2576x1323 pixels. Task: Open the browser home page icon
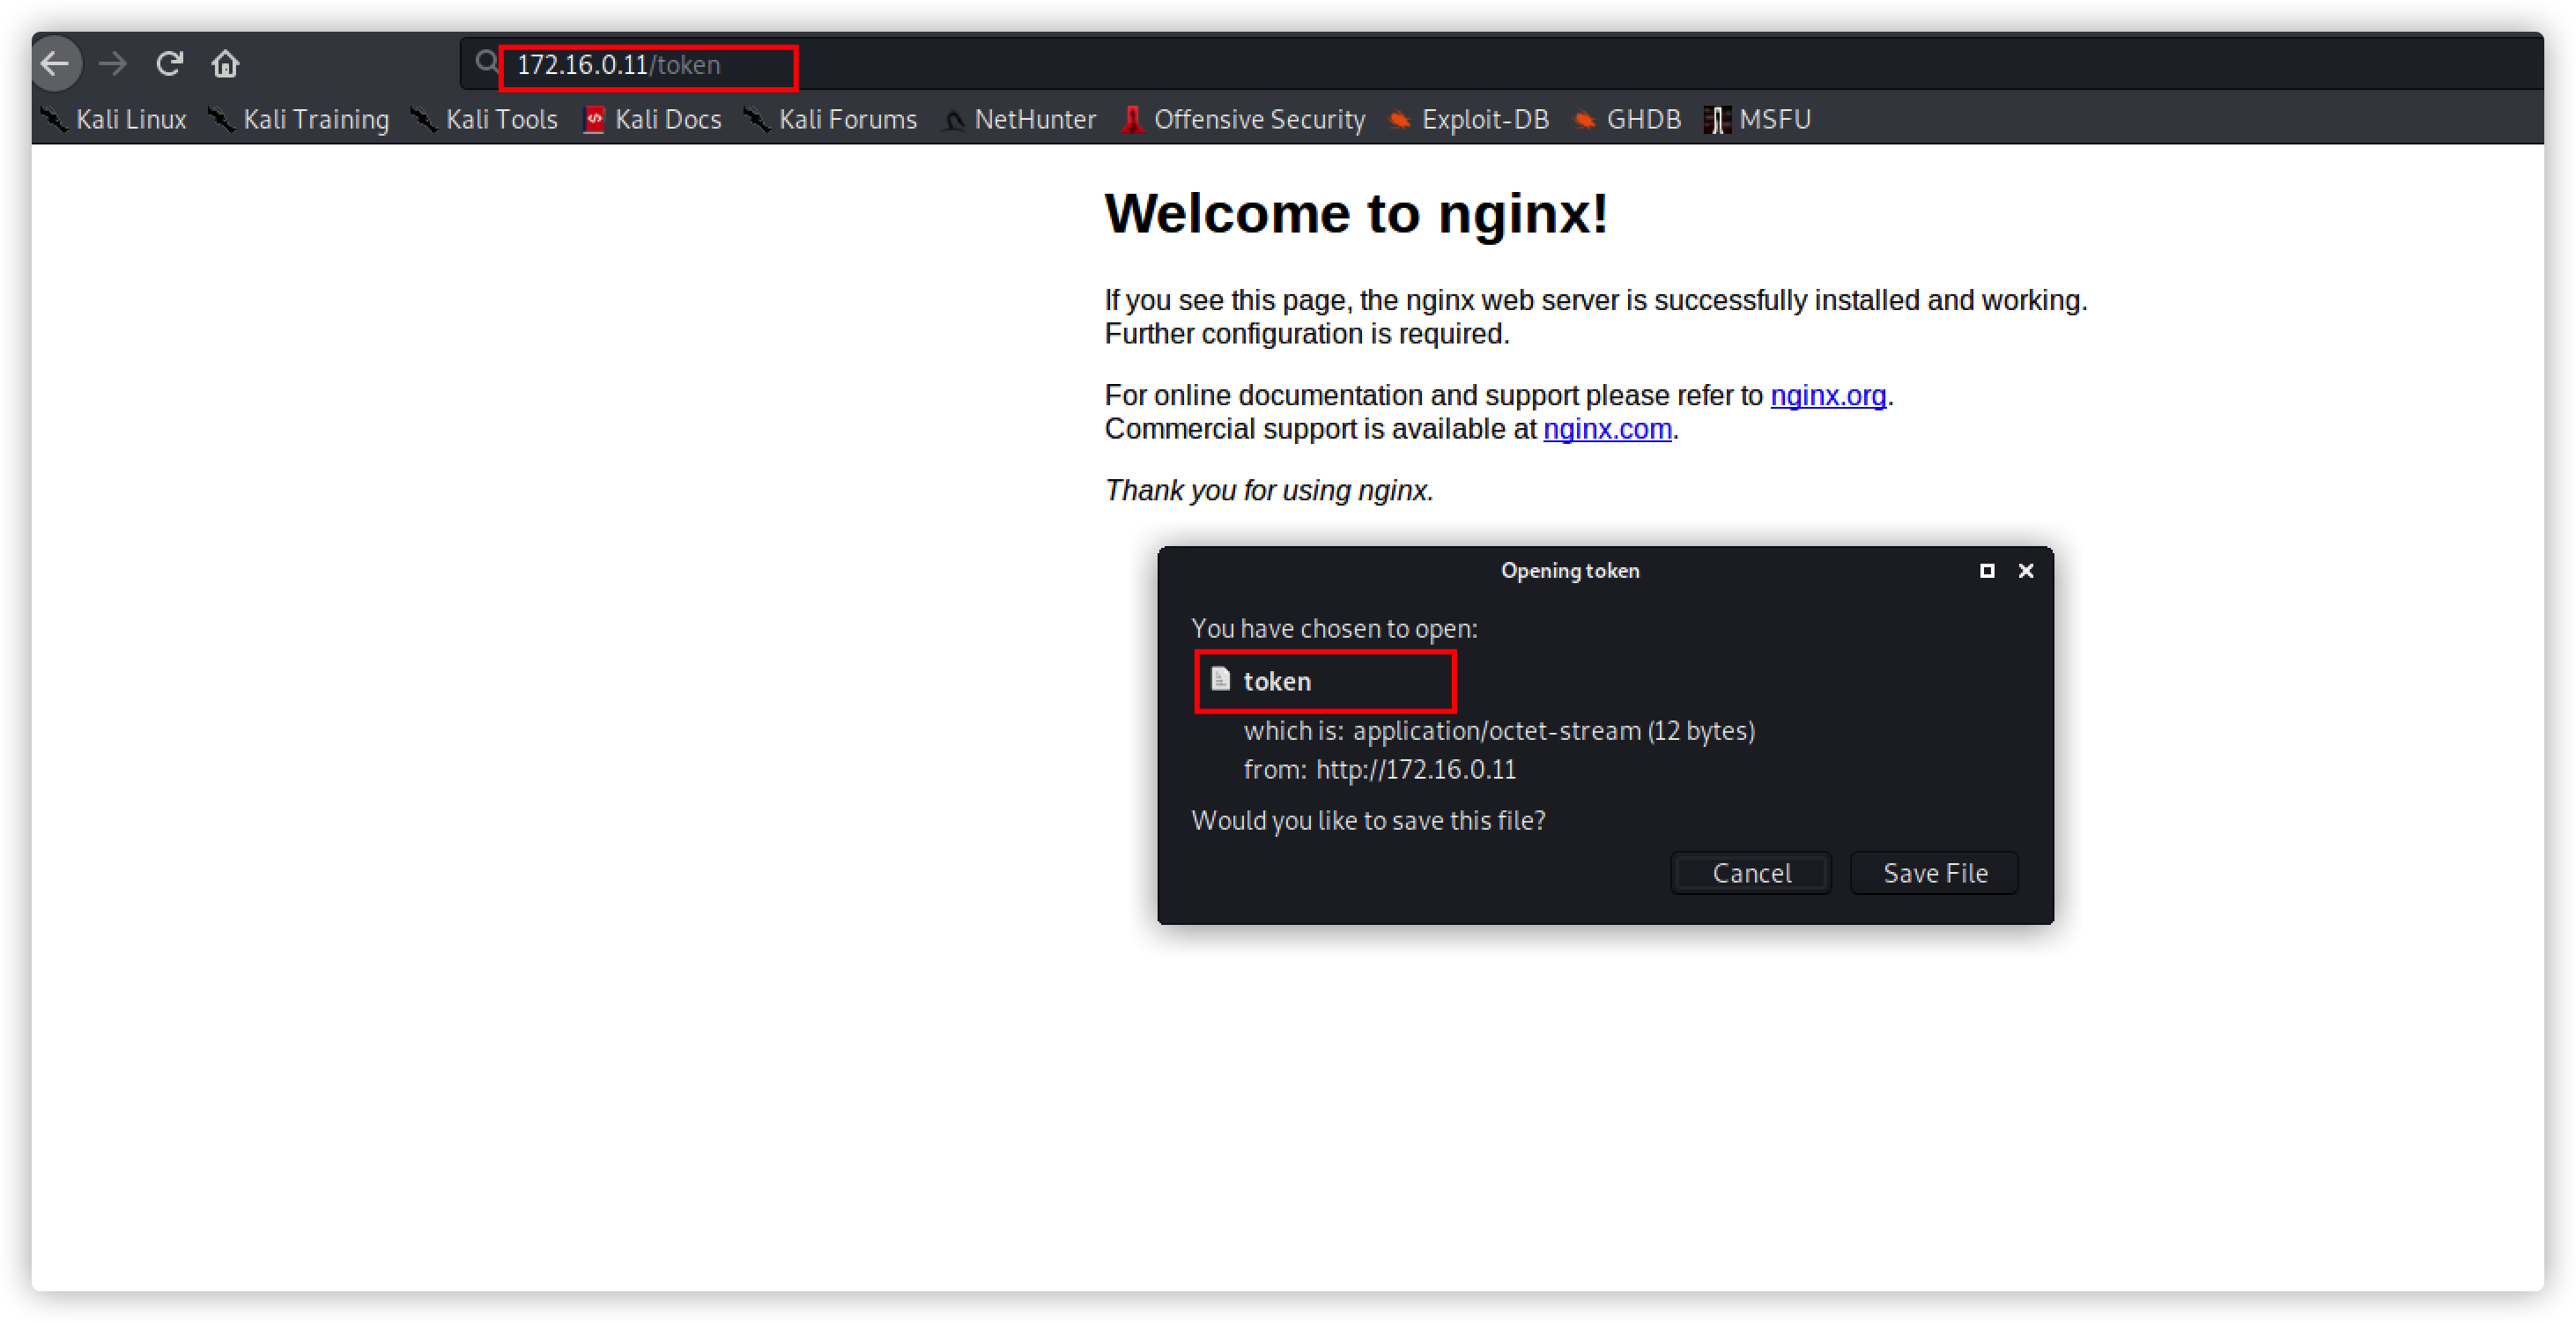[225, 64]
